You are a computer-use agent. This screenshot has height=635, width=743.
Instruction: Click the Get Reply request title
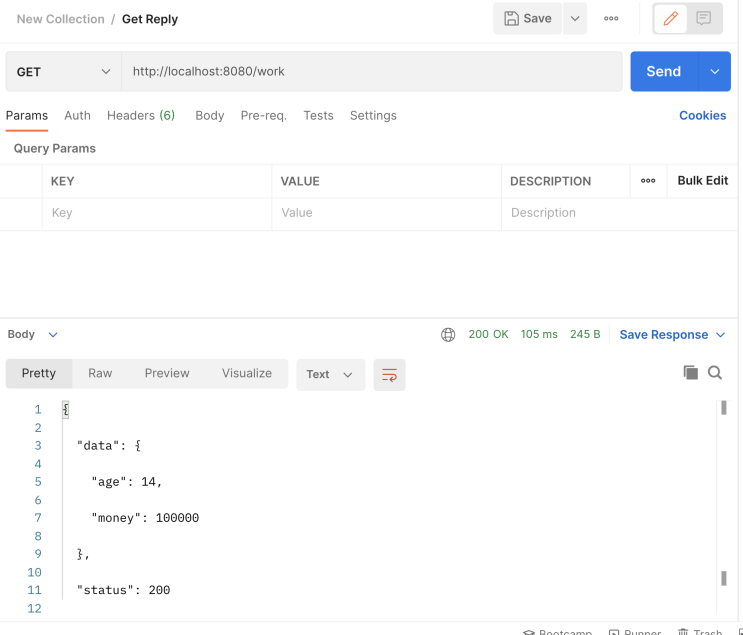point(150,19)
